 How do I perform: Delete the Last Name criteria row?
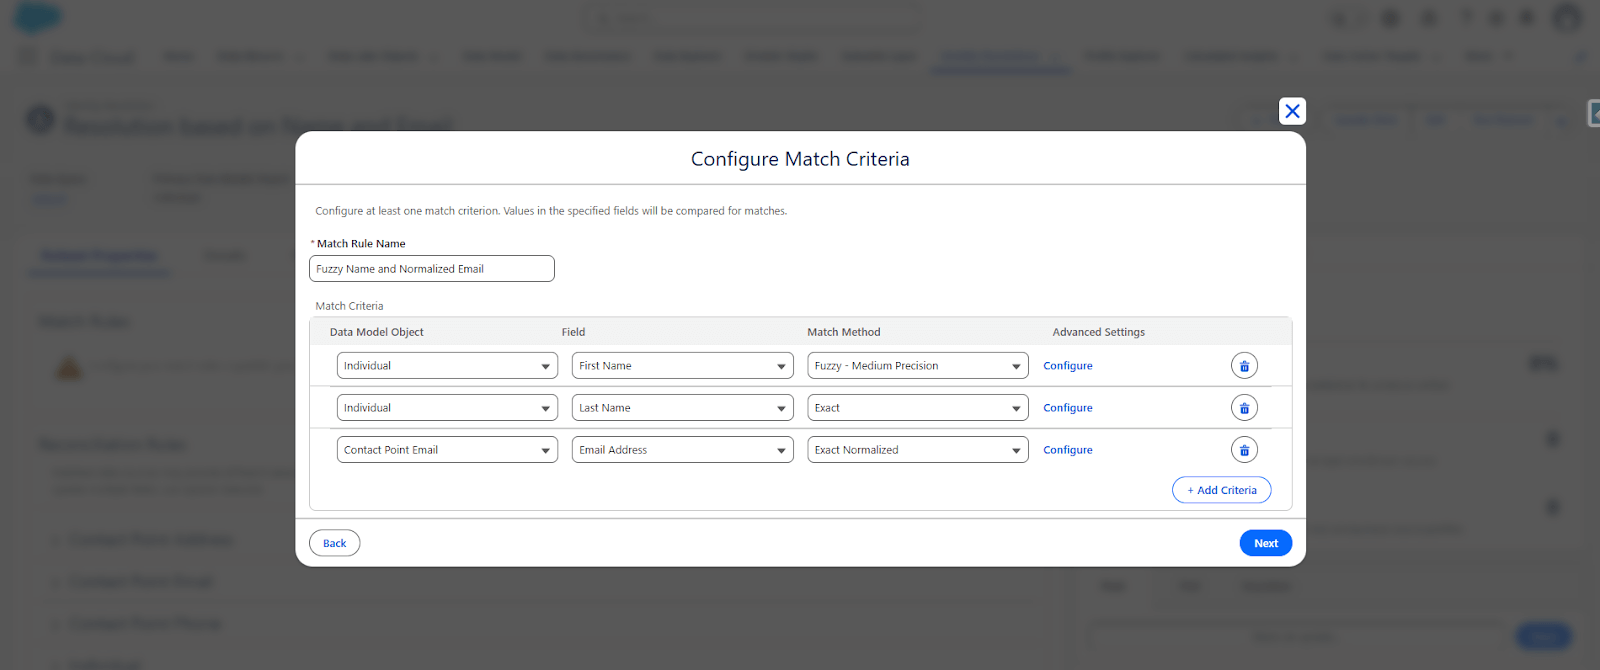point(1244,408)
